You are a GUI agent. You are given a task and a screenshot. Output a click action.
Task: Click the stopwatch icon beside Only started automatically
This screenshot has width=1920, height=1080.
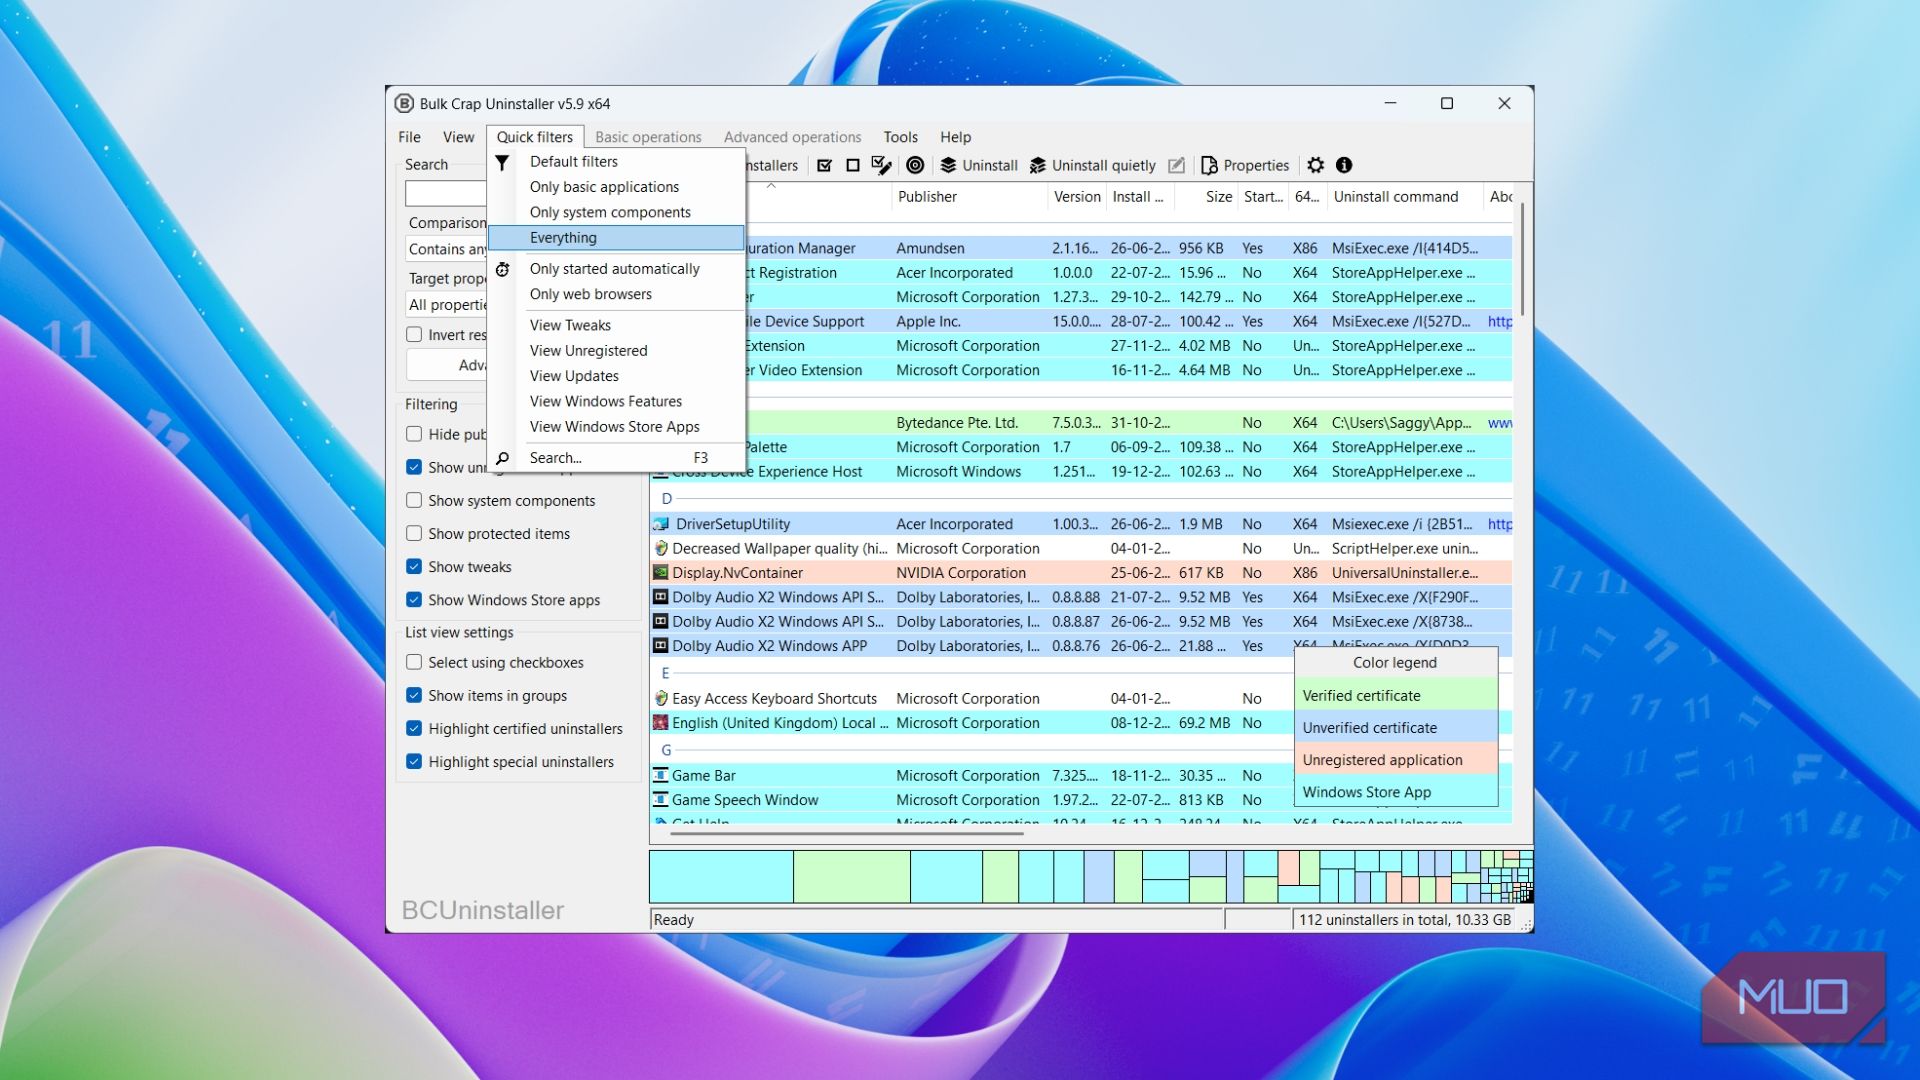(503, 269)
